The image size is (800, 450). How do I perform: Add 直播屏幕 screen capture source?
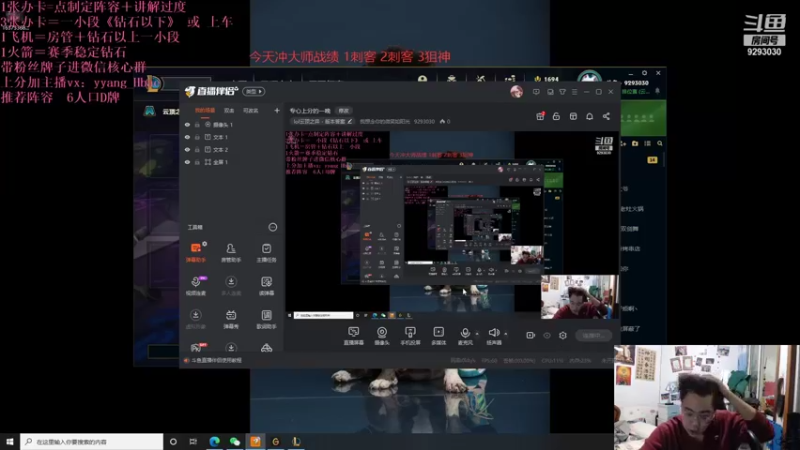coord(354,336)
